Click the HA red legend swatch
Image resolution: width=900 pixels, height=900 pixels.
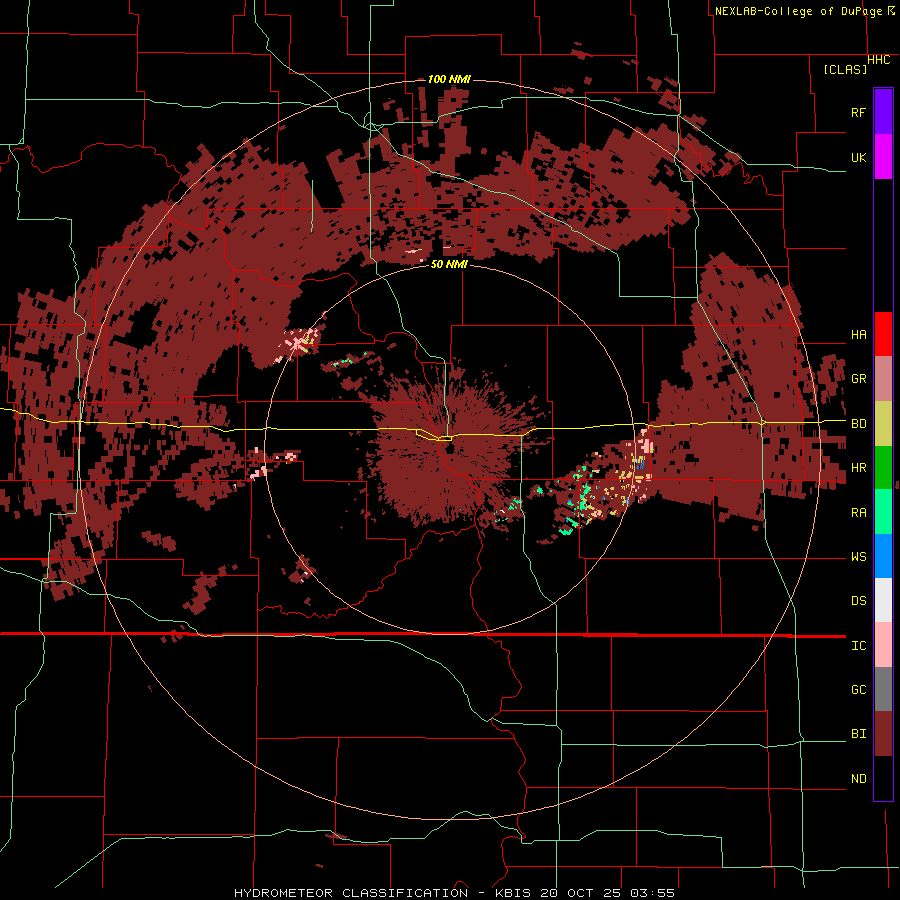[x=883, y=334]
